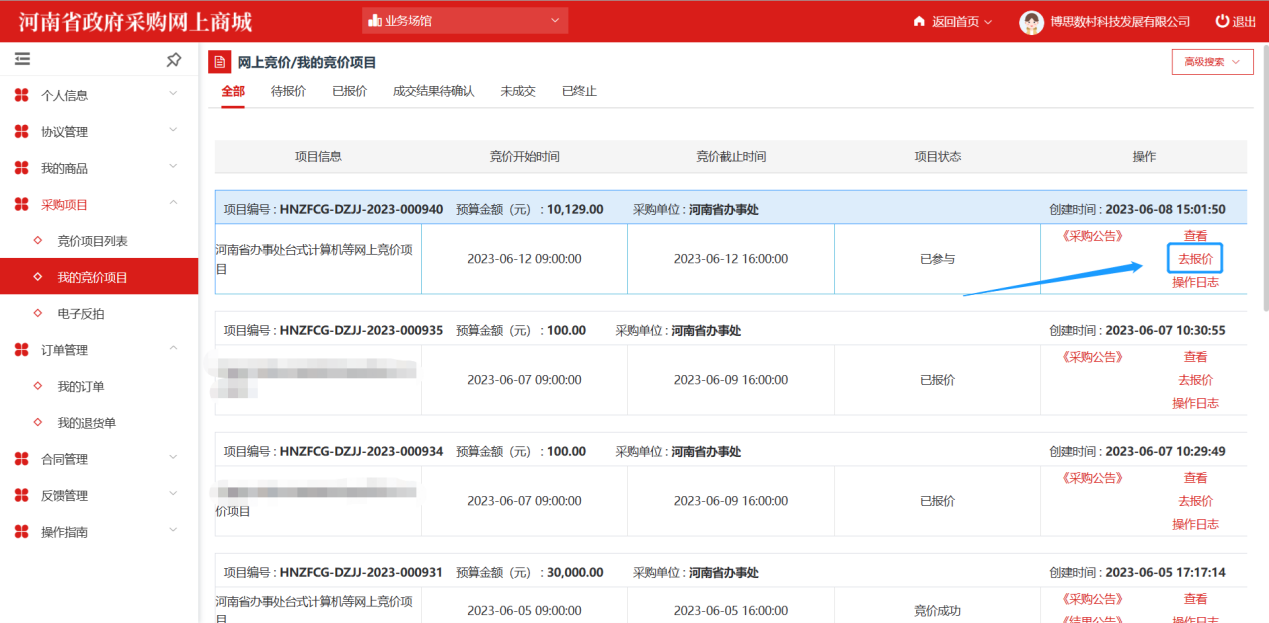Open 操作日志 for project 000940

click(1195, 282)
